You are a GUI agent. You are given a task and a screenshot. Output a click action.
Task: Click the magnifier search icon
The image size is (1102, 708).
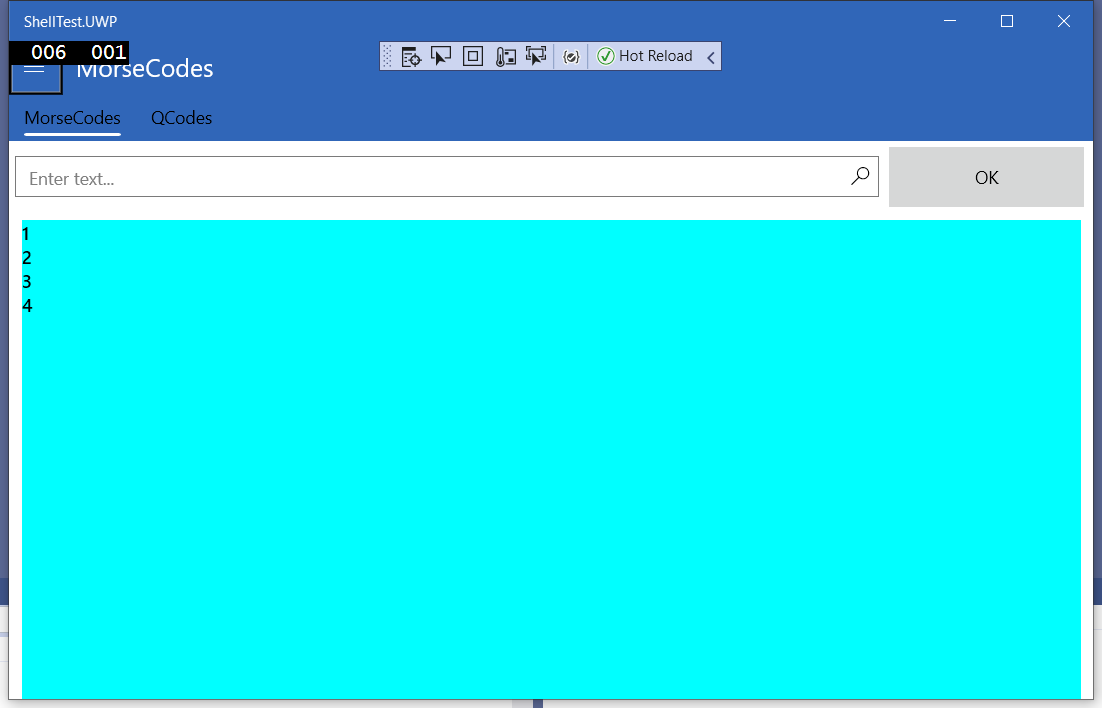858,176
